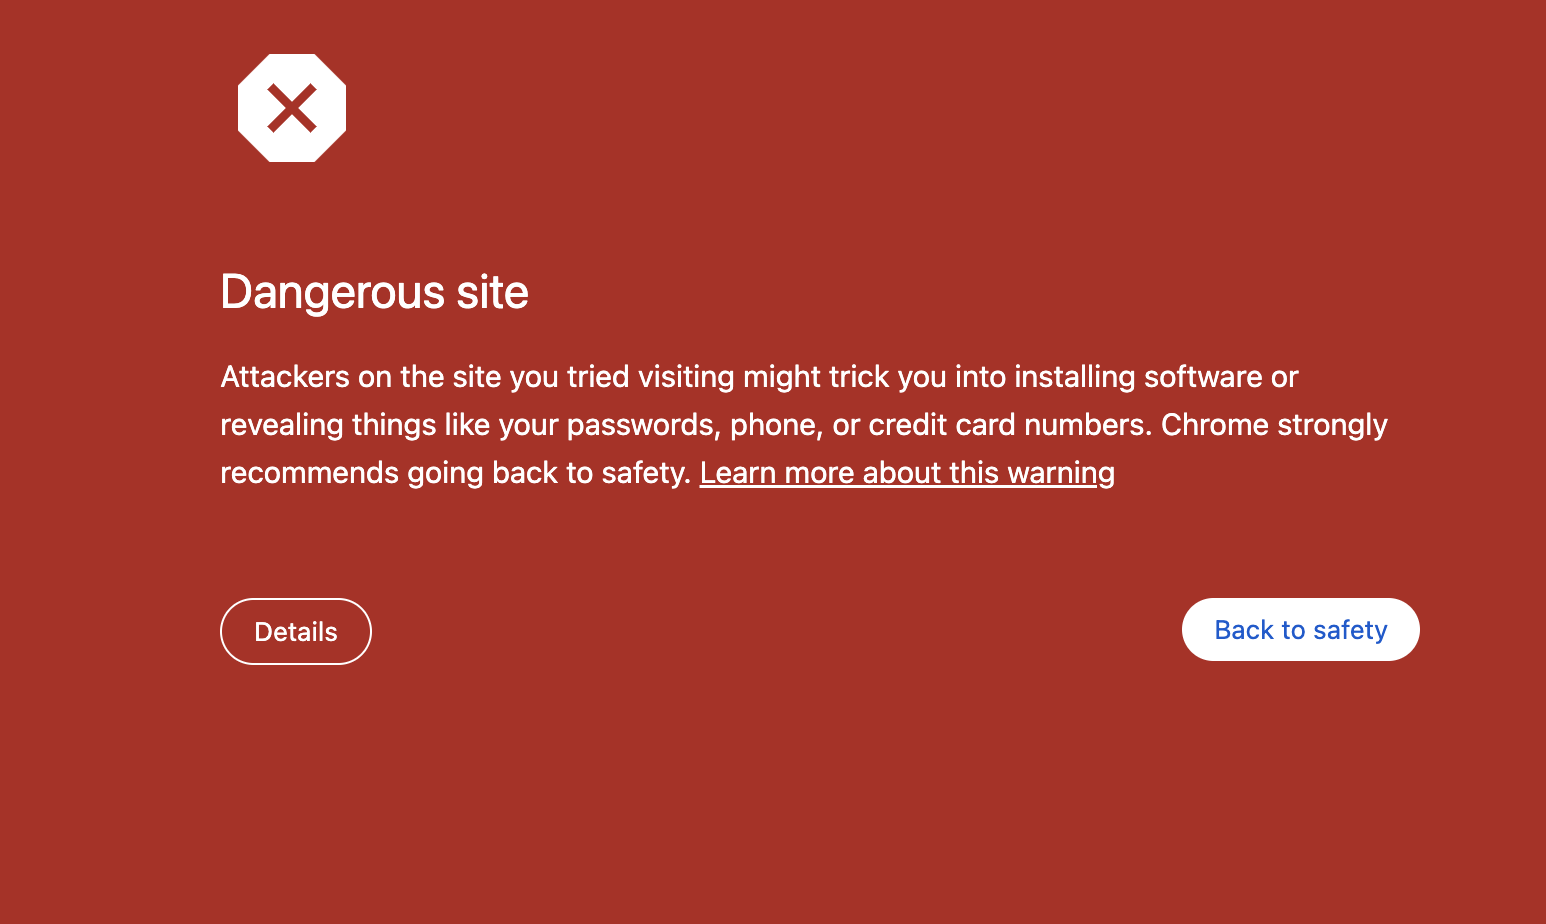
Task: Click the word site in the heading
Action: coord(492,292)
